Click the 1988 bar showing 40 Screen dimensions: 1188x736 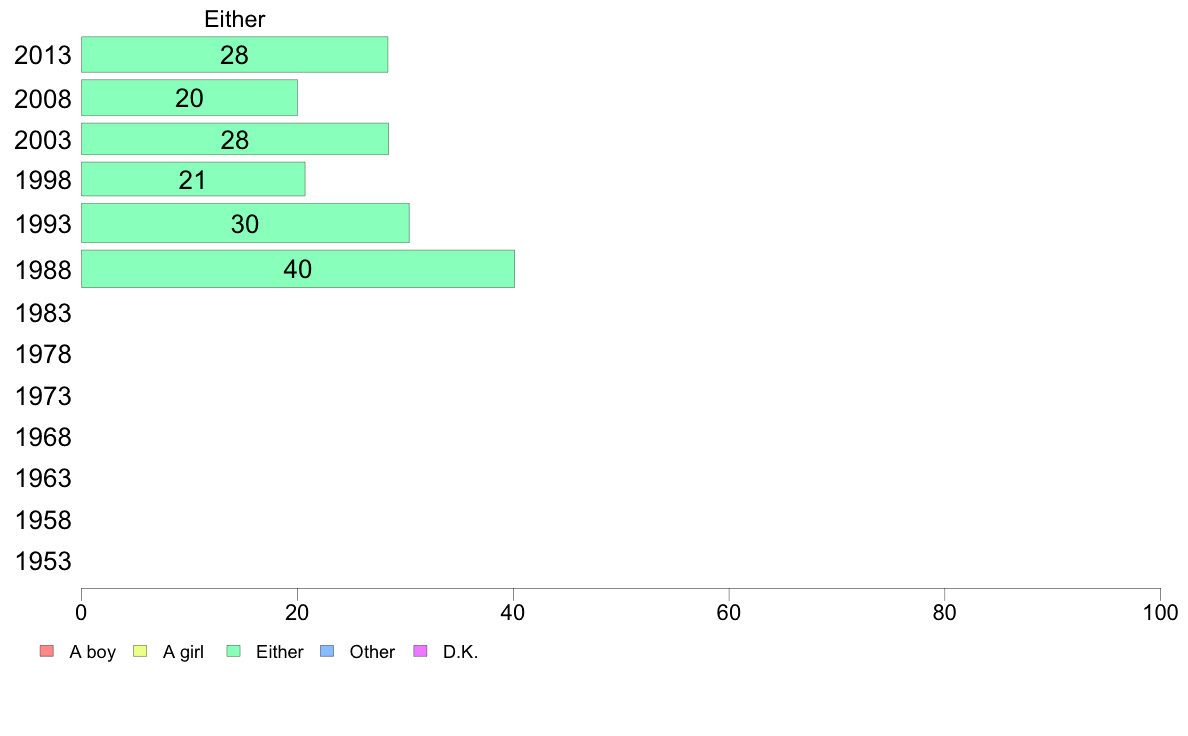[297, 269]
